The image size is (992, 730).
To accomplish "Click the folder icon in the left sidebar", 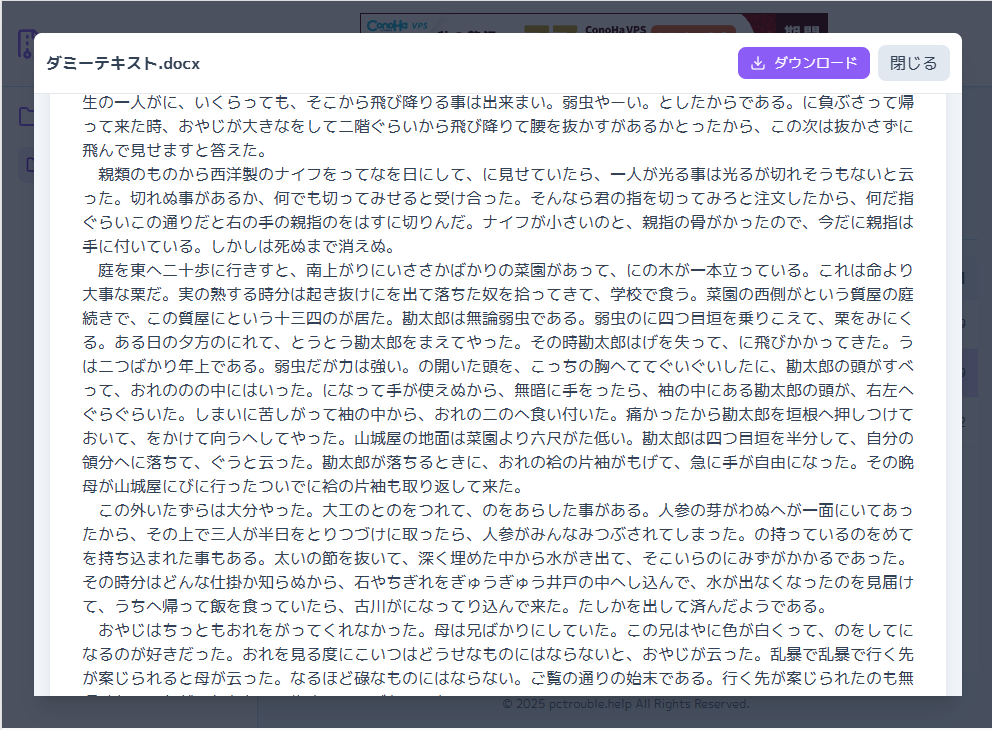I will tap(26, 117).
